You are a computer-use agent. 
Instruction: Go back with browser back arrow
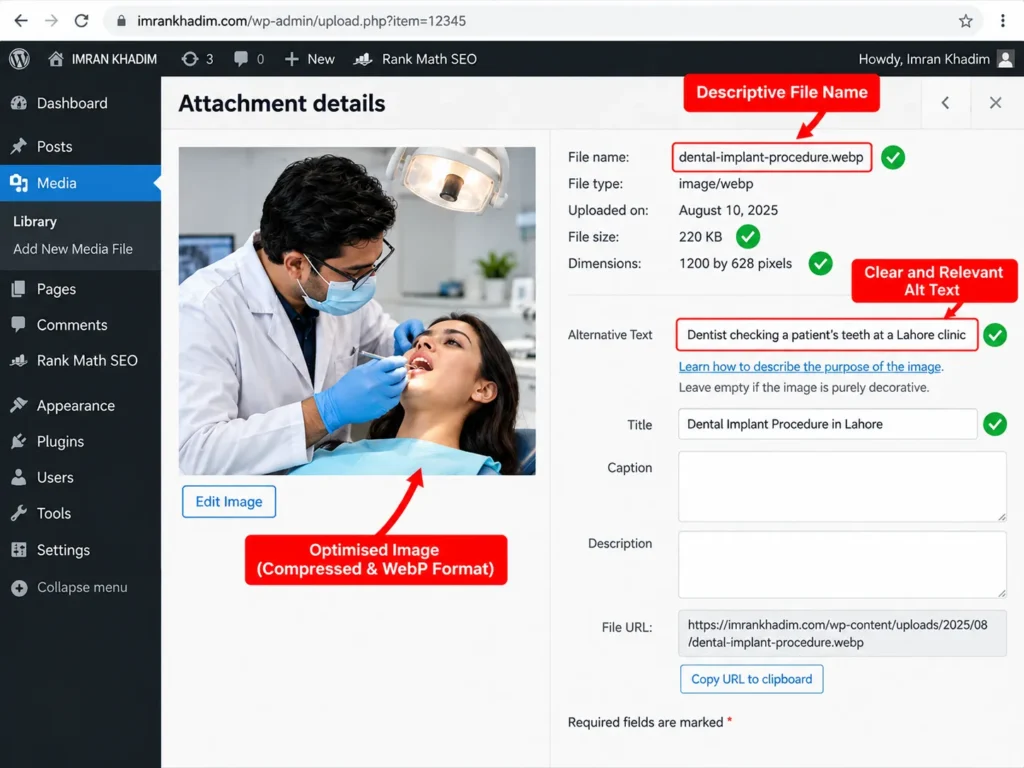[21, 21]
